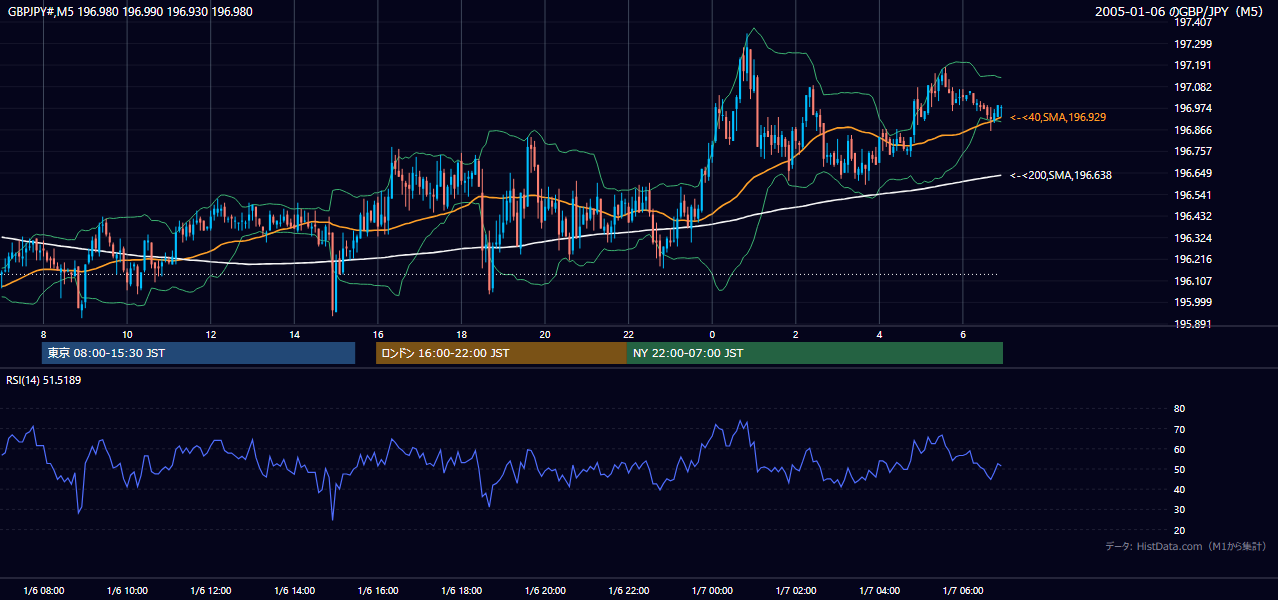The image size is (1278, 600).
Task: Click the 1/7 02:00 time axis label
Action: click(x=795, y=591)
